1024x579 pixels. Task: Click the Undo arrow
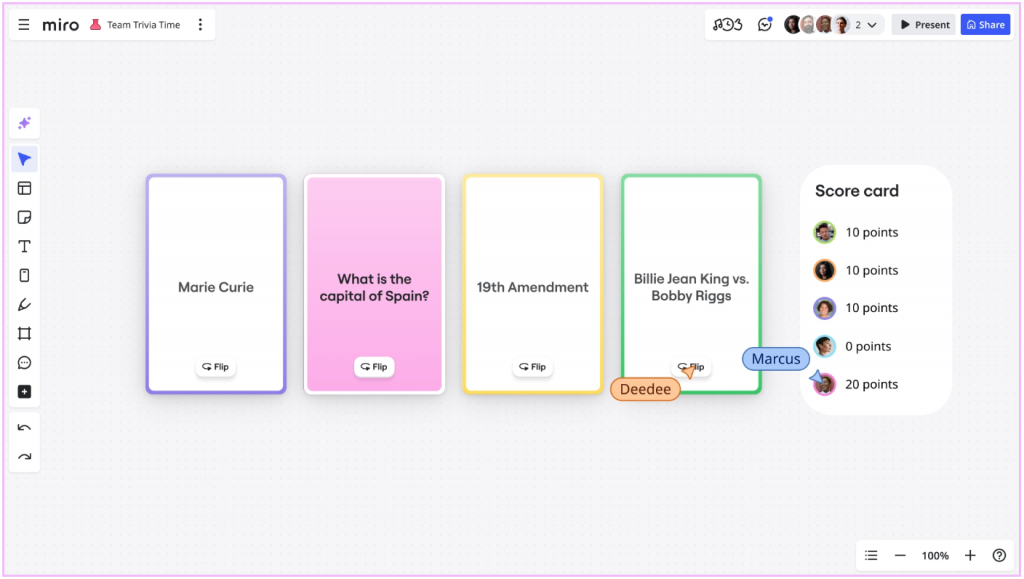click(25, 428)
